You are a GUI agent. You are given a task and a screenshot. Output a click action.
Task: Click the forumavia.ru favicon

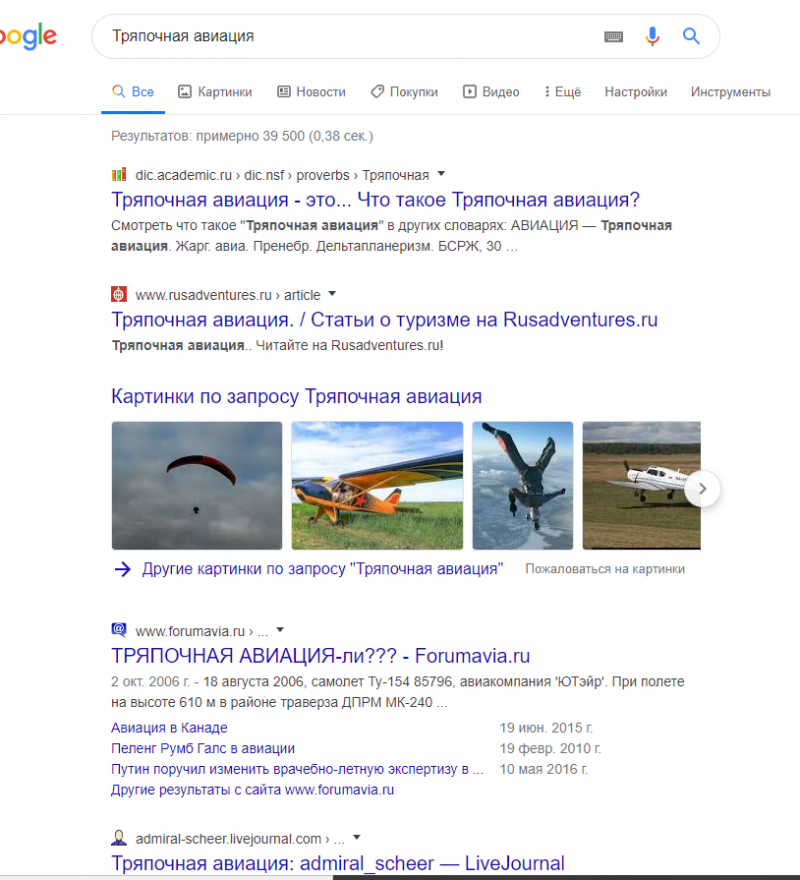pyautogui.click(x=118, y=630)
